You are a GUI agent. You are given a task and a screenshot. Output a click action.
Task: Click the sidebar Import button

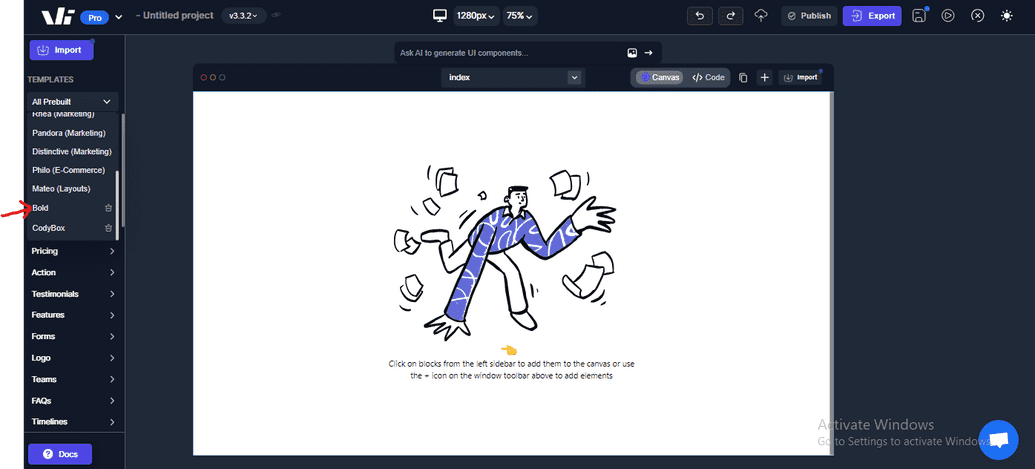pos(61,50)
